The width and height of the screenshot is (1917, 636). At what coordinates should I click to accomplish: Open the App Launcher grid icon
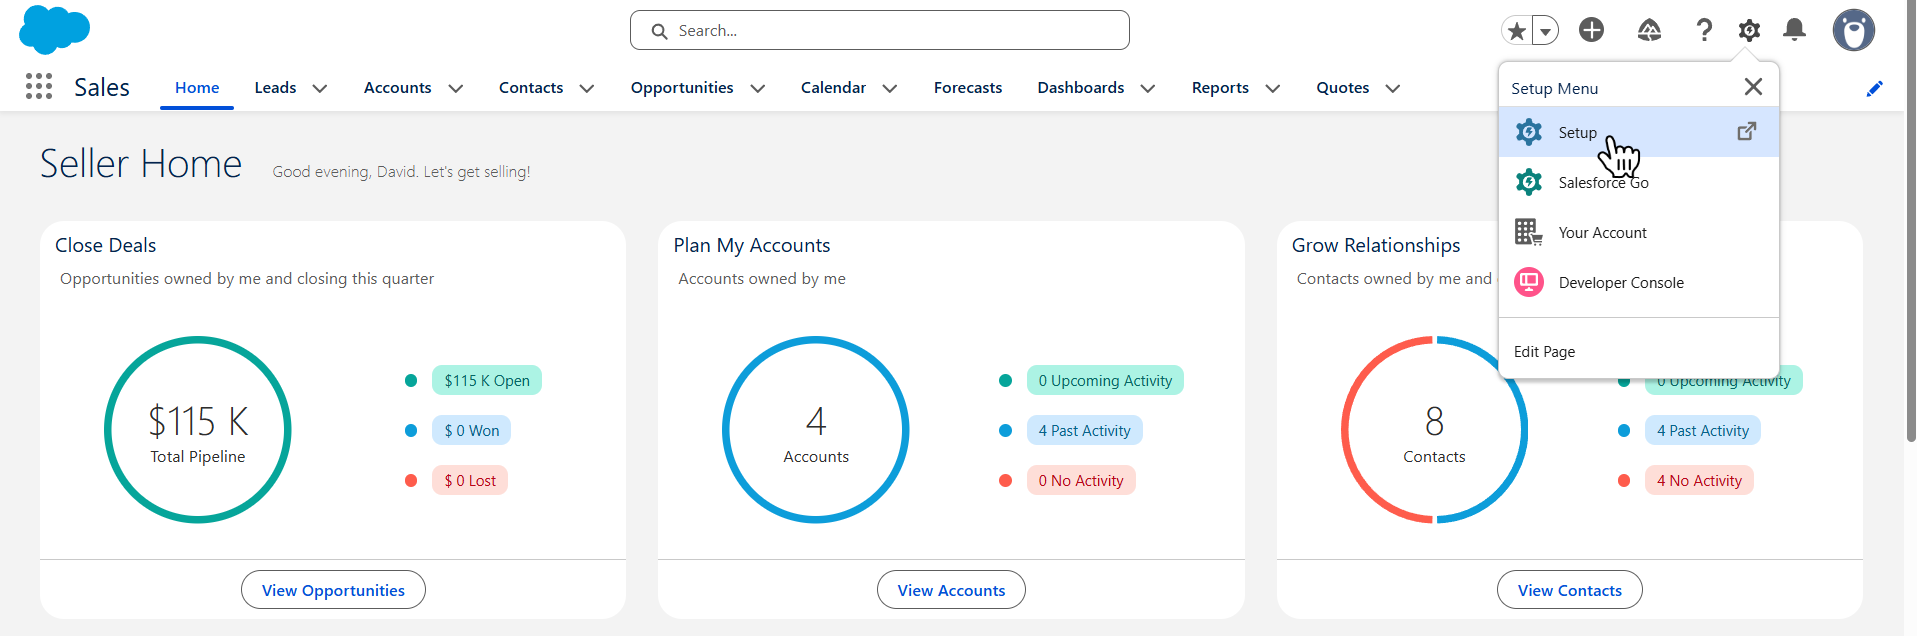coord(39,87)
